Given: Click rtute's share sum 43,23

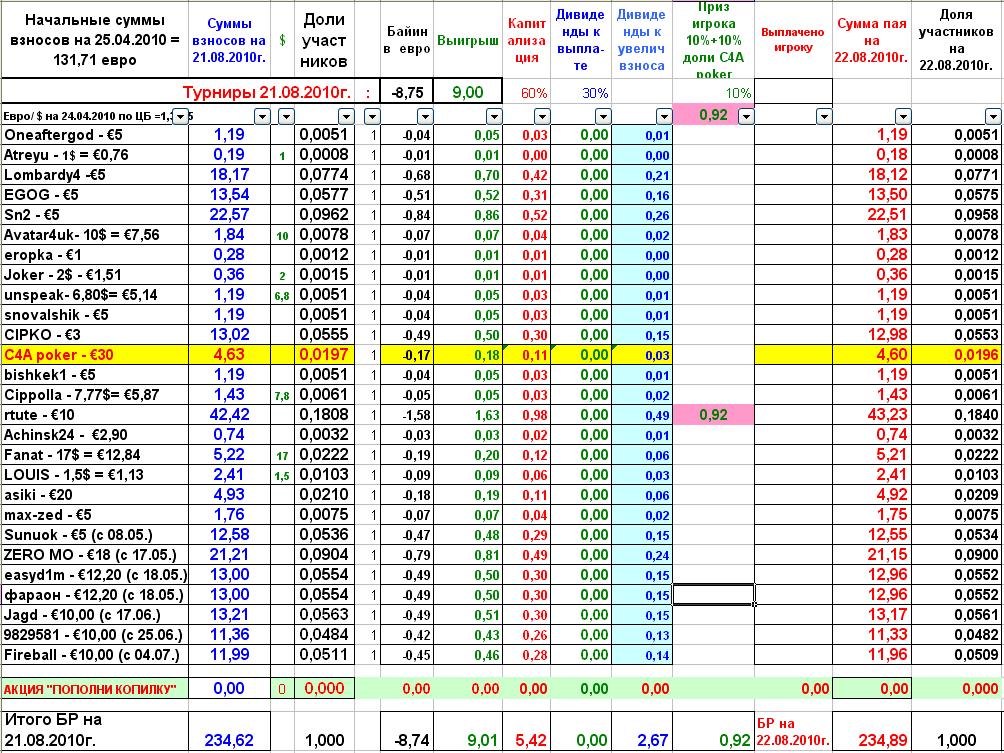Looking at the screenshot, I should 871,414.
